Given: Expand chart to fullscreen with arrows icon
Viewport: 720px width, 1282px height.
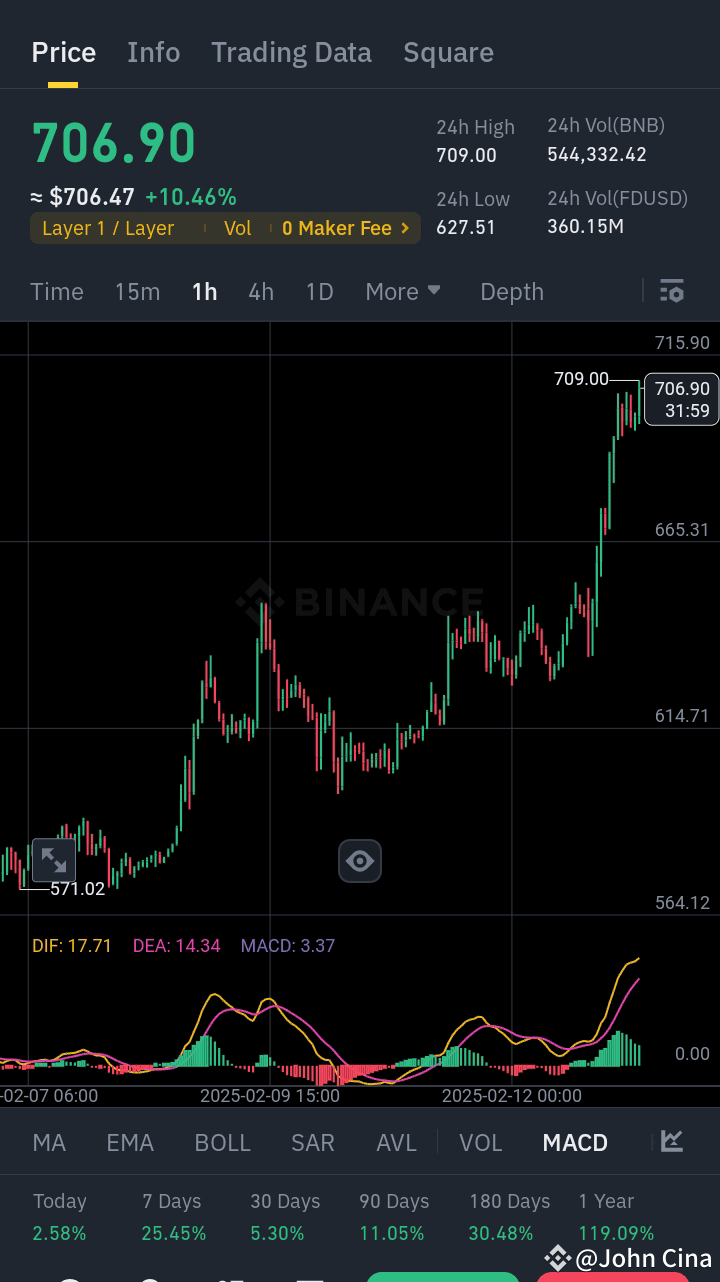Looking at the screenshot, I should (52, 860).
